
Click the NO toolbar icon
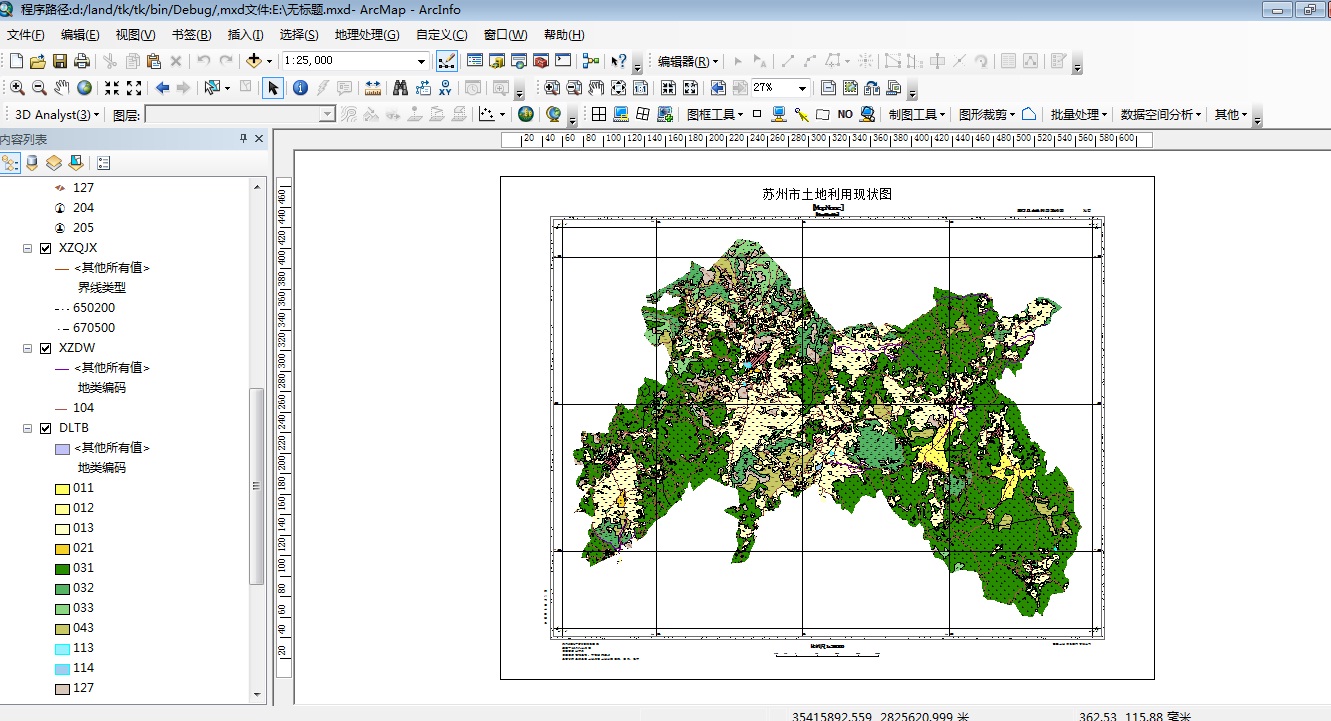tap(845, 114)
